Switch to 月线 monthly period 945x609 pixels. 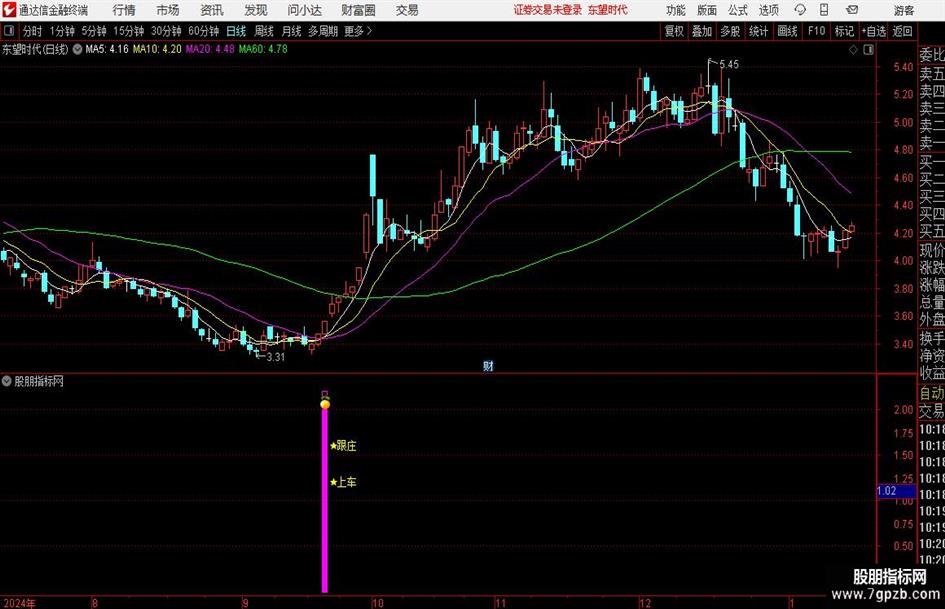[292, 31]
